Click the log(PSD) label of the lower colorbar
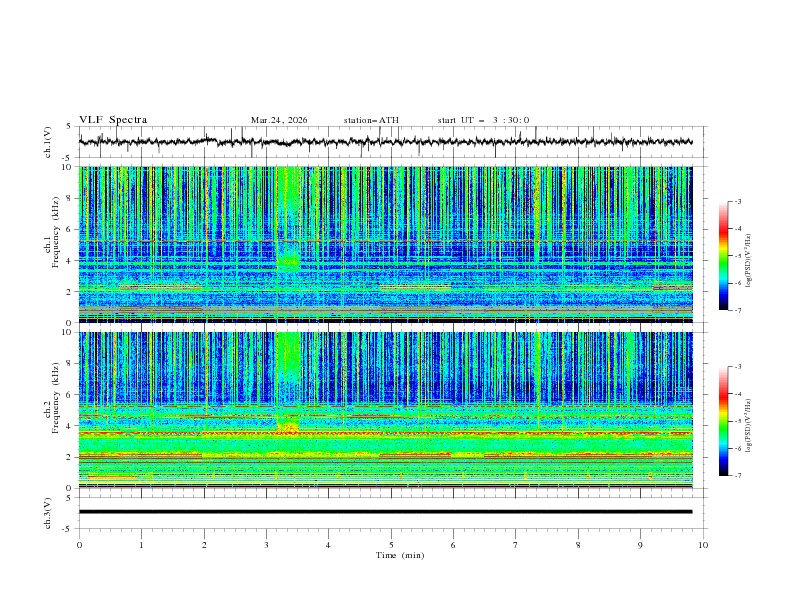Screen dimensions: 792x612 748,426
